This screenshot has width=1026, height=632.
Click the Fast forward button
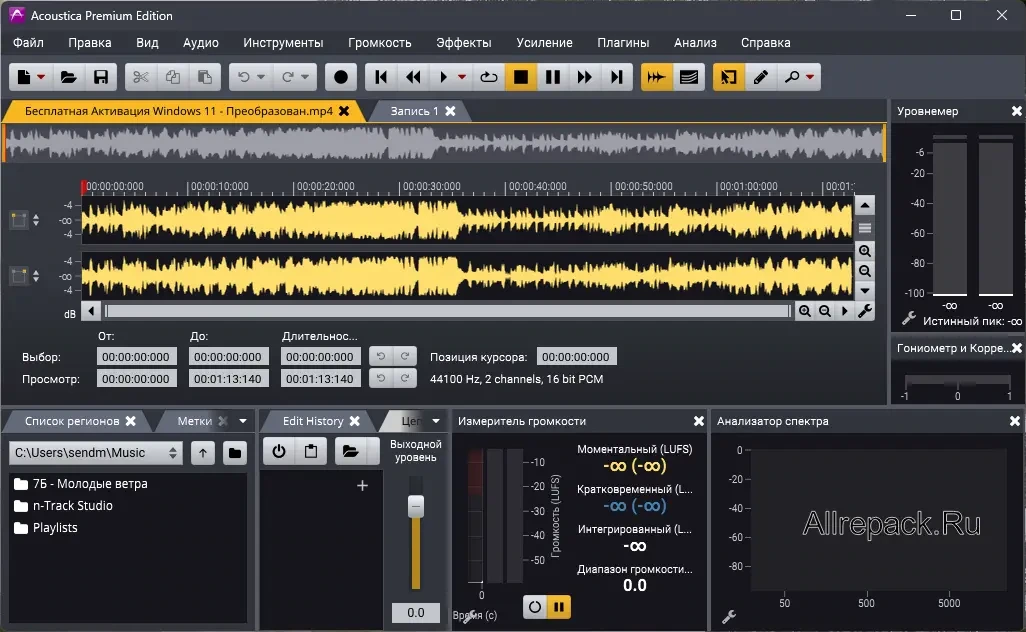coord(585,77)
